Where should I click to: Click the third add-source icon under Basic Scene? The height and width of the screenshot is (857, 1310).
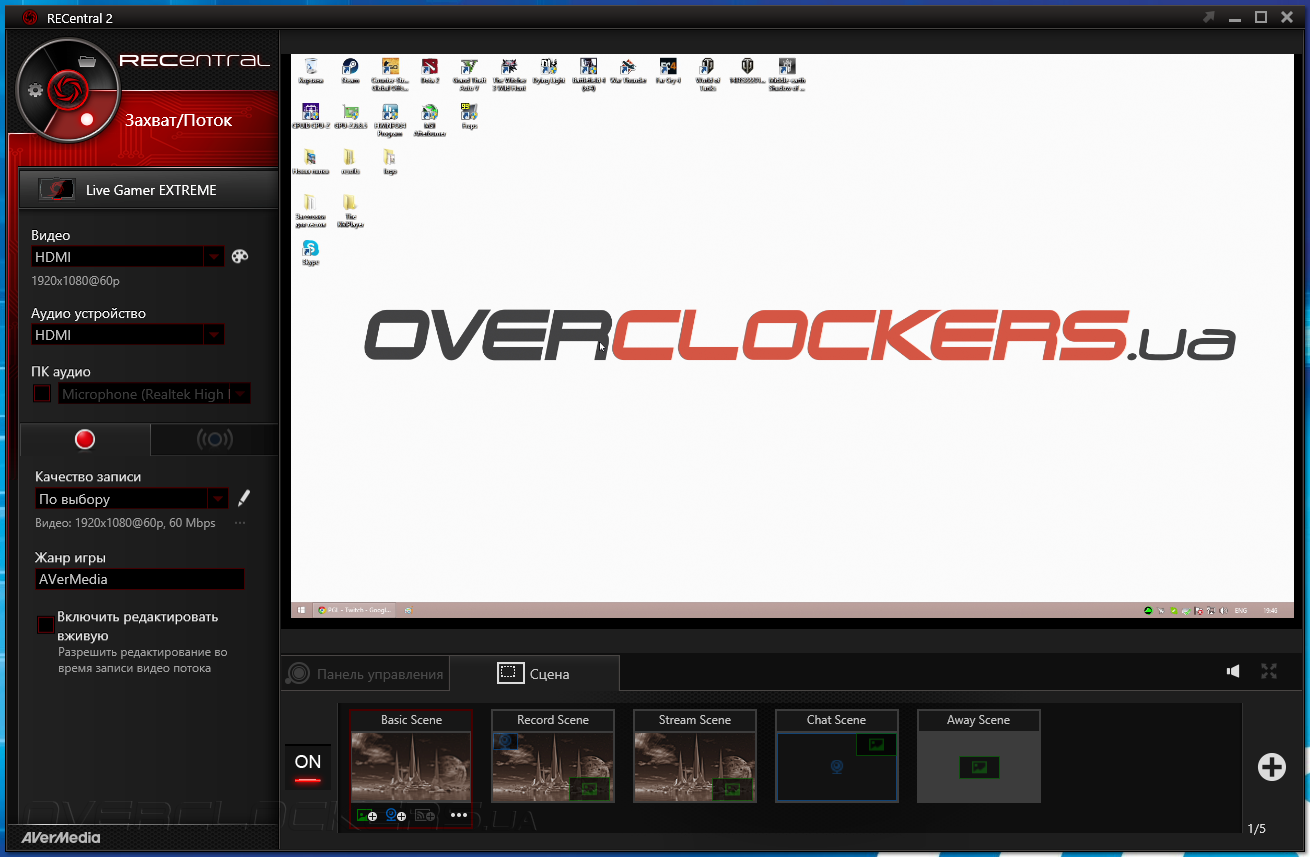pyautogui.click(x=424, y=815)
